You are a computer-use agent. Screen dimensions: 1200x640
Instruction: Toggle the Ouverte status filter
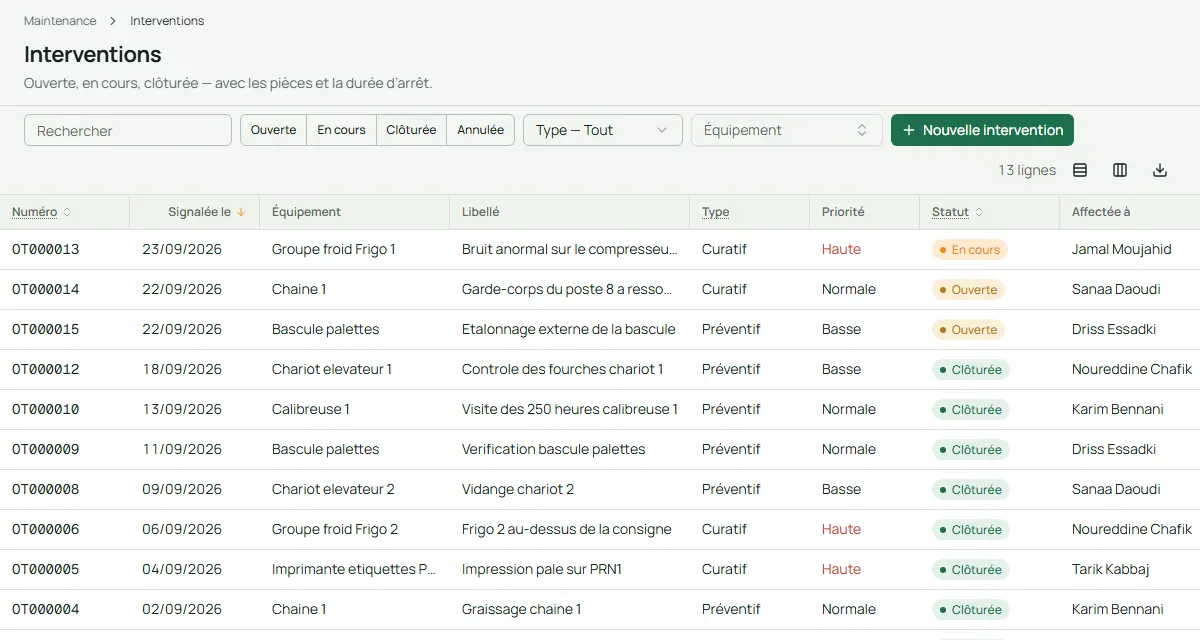273,130
